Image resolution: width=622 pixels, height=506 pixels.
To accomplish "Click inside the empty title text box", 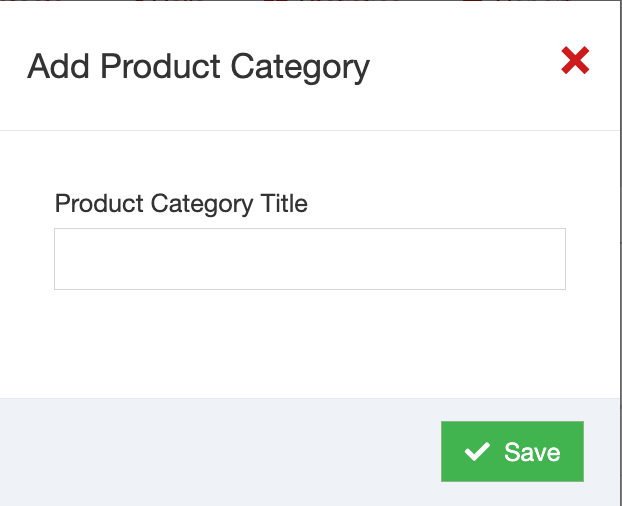I will tap(310, 259).
